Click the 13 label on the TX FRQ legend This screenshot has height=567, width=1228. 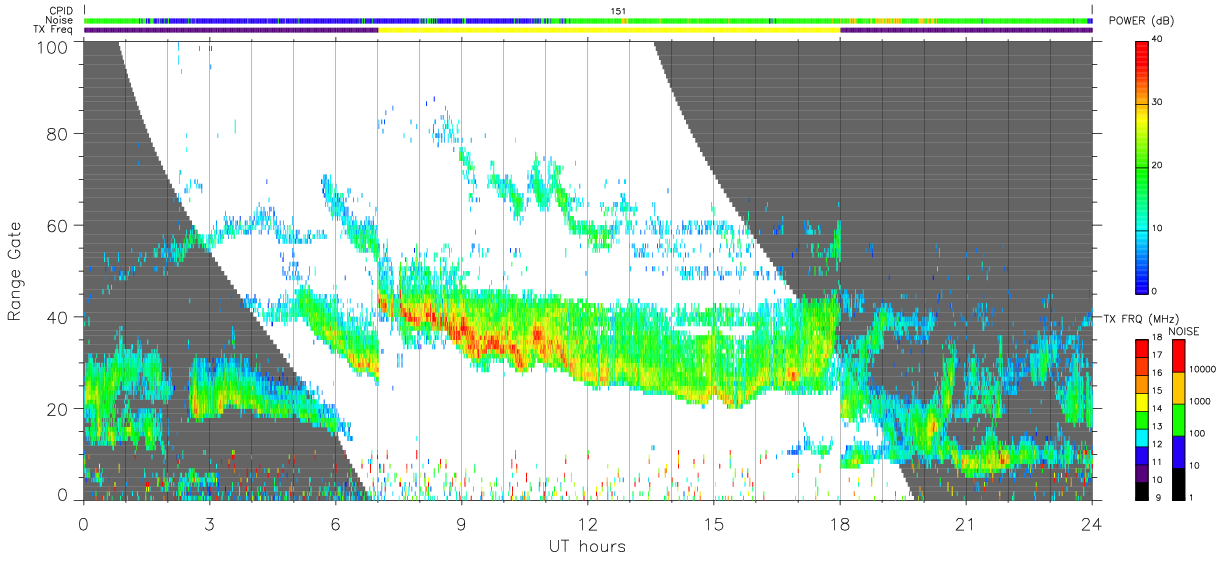(1157, 427)
